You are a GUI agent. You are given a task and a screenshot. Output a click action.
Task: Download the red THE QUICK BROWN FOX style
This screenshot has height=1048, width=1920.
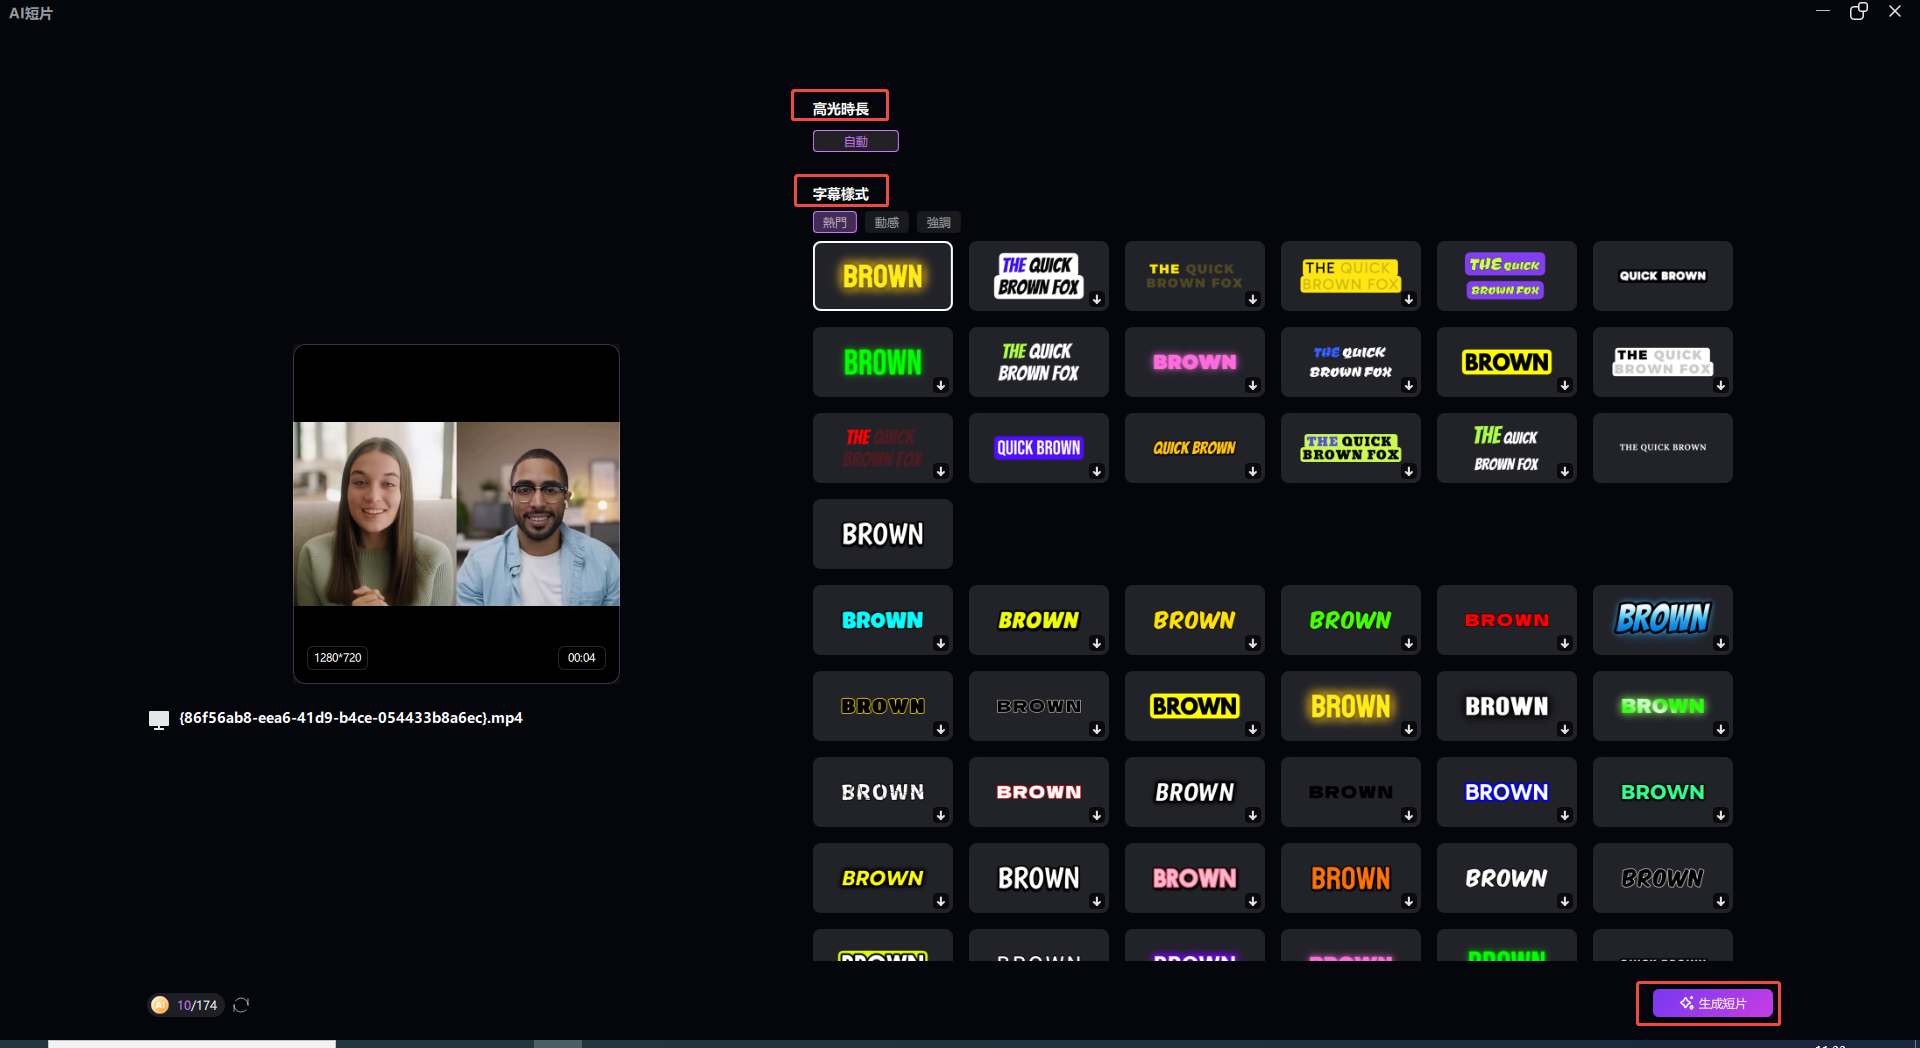(x=940, y=471)
